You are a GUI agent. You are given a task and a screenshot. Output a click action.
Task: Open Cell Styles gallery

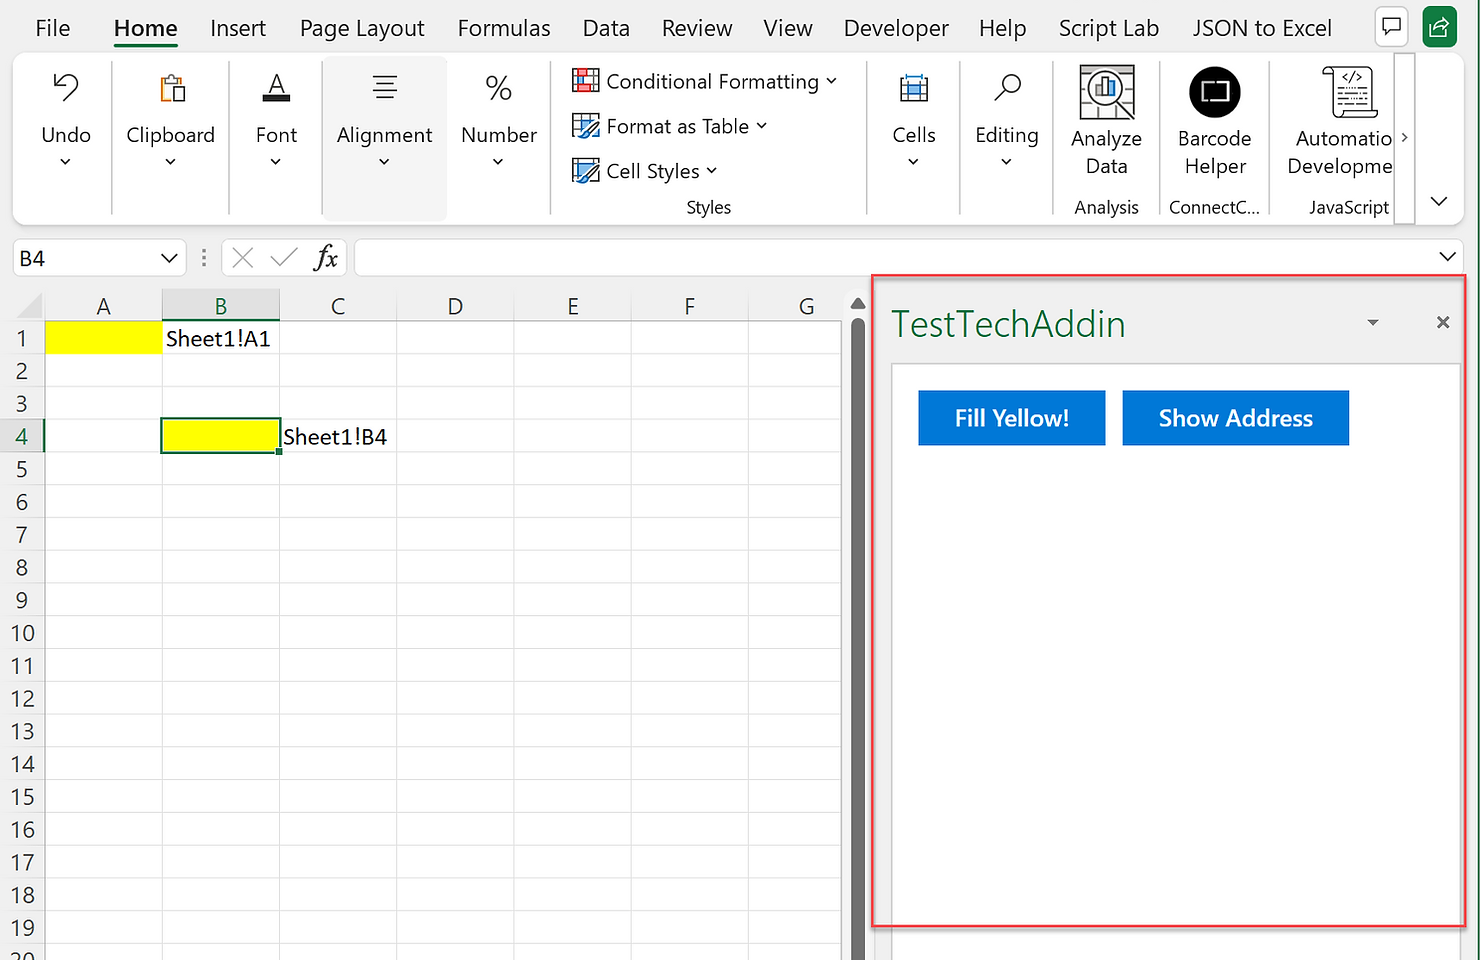click(x=644, y=171)
